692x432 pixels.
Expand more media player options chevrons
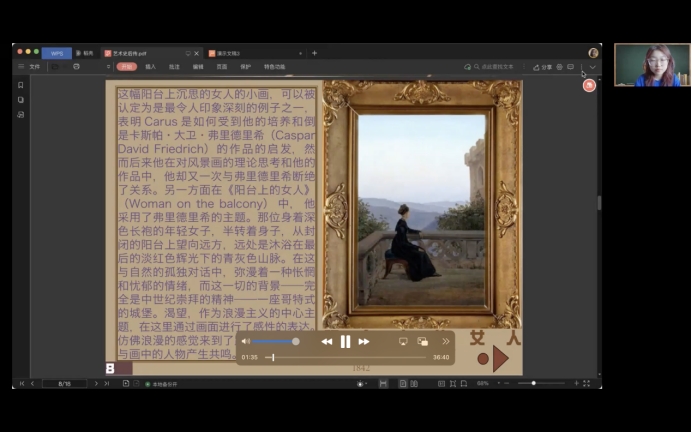[446, 342]
